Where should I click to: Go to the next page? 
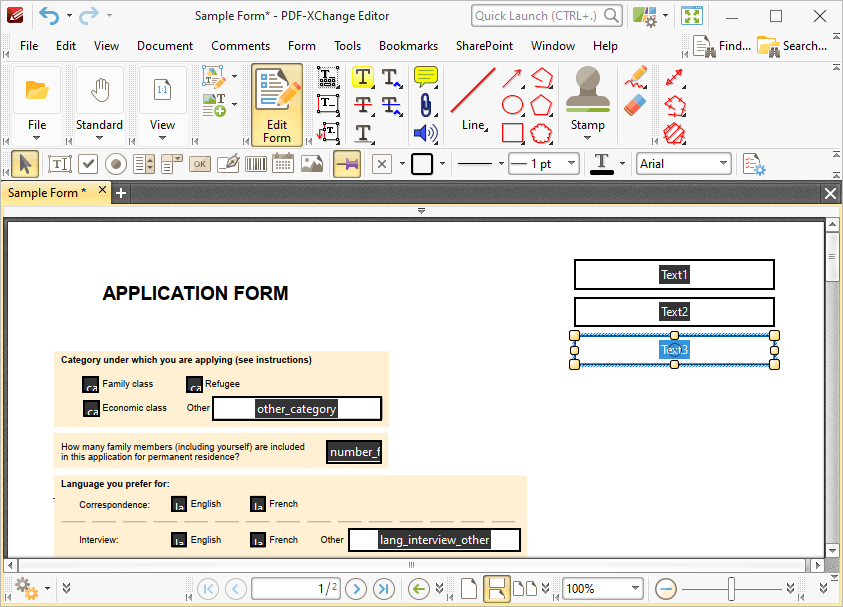click(356, 589)
